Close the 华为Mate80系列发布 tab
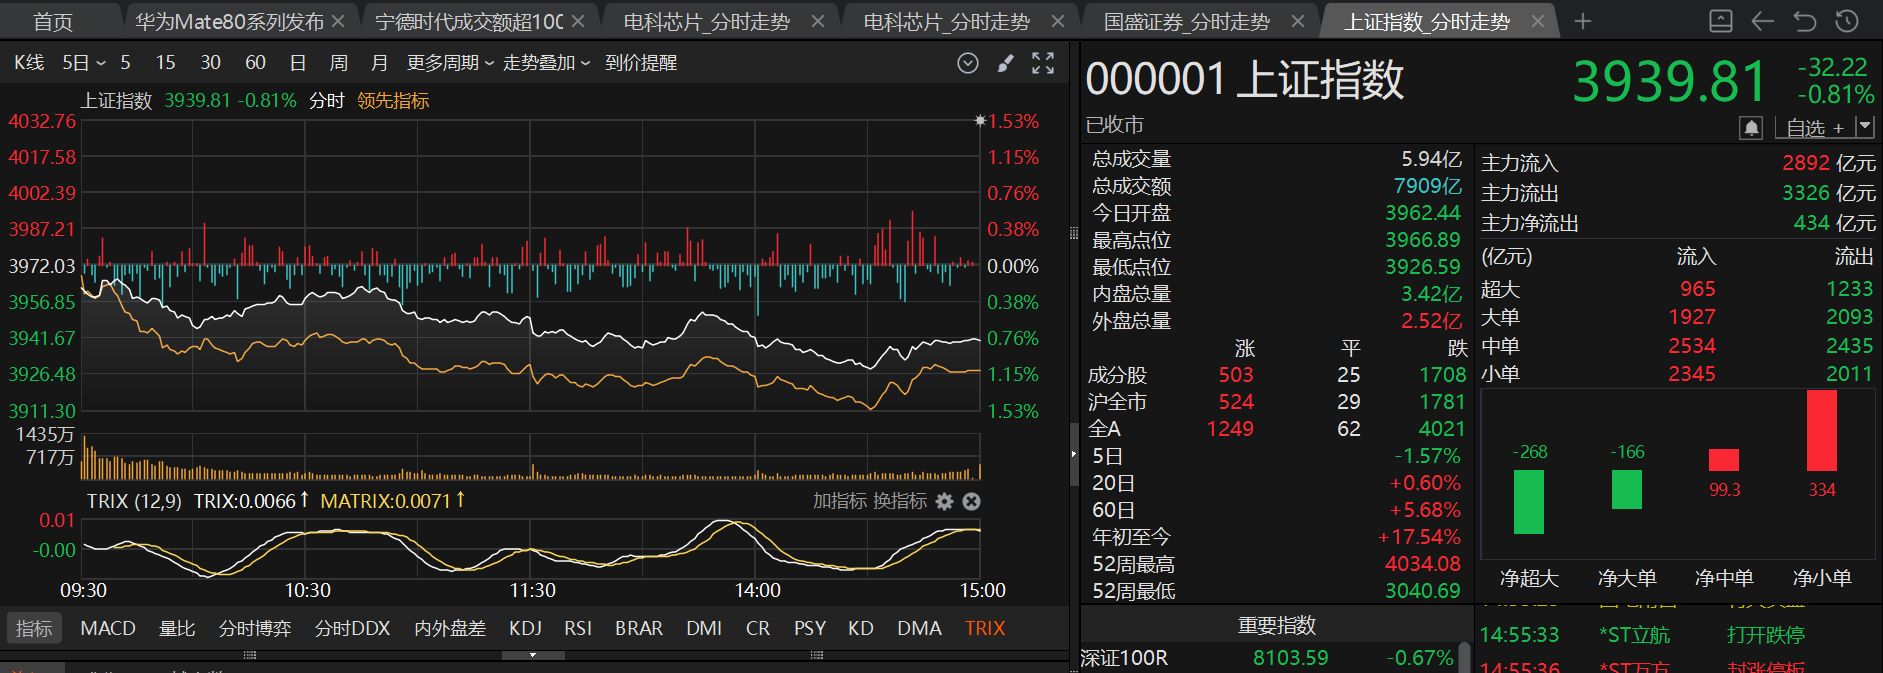This screenshot has height=673, width=1883. pyautogui.click(x=338, y=21)
